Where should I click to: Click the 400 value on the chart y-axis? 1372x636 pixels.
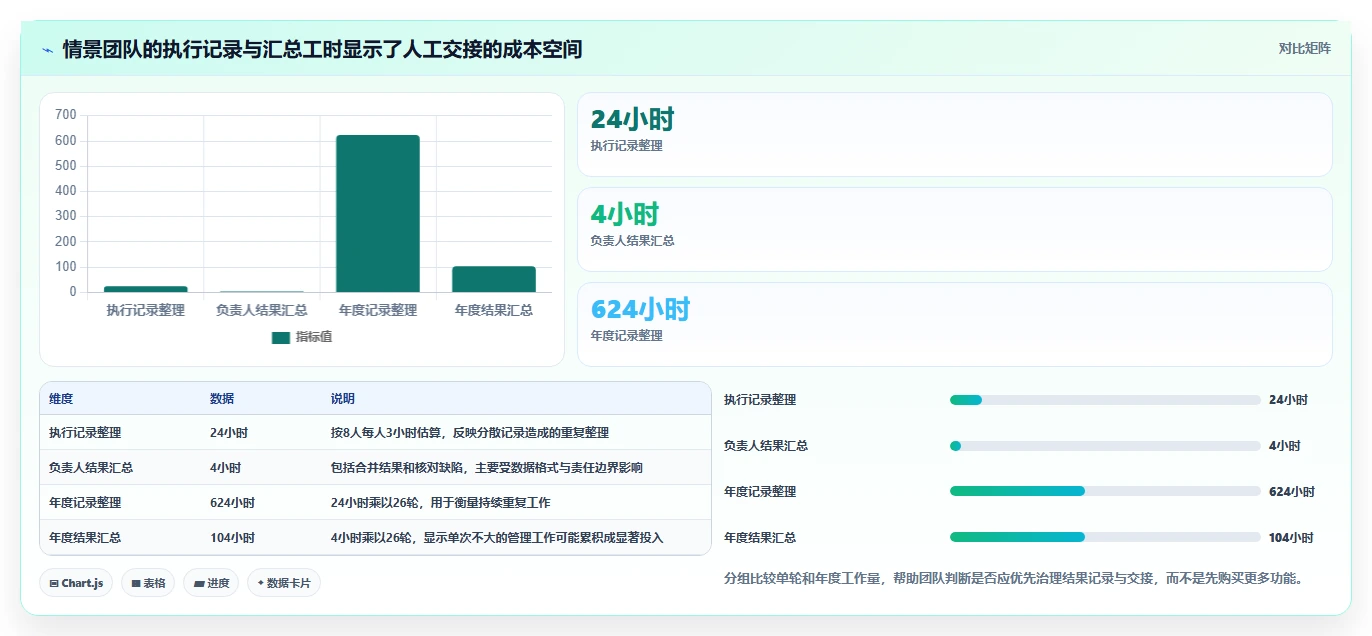[66, 191]
